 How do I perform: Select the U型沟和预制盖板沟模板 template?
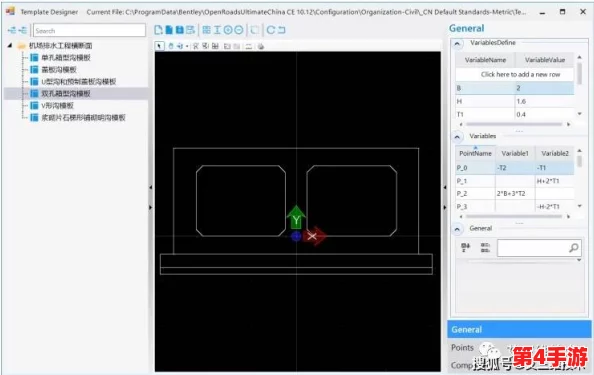79,81
